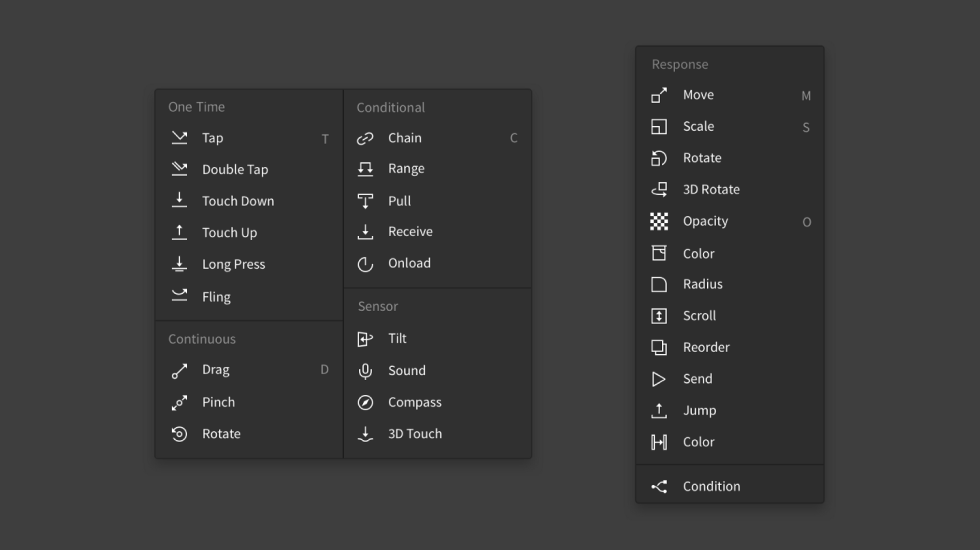Click the Fling trigger icon
Viewport: 980px width, 550px height.
tap(179, 295)
